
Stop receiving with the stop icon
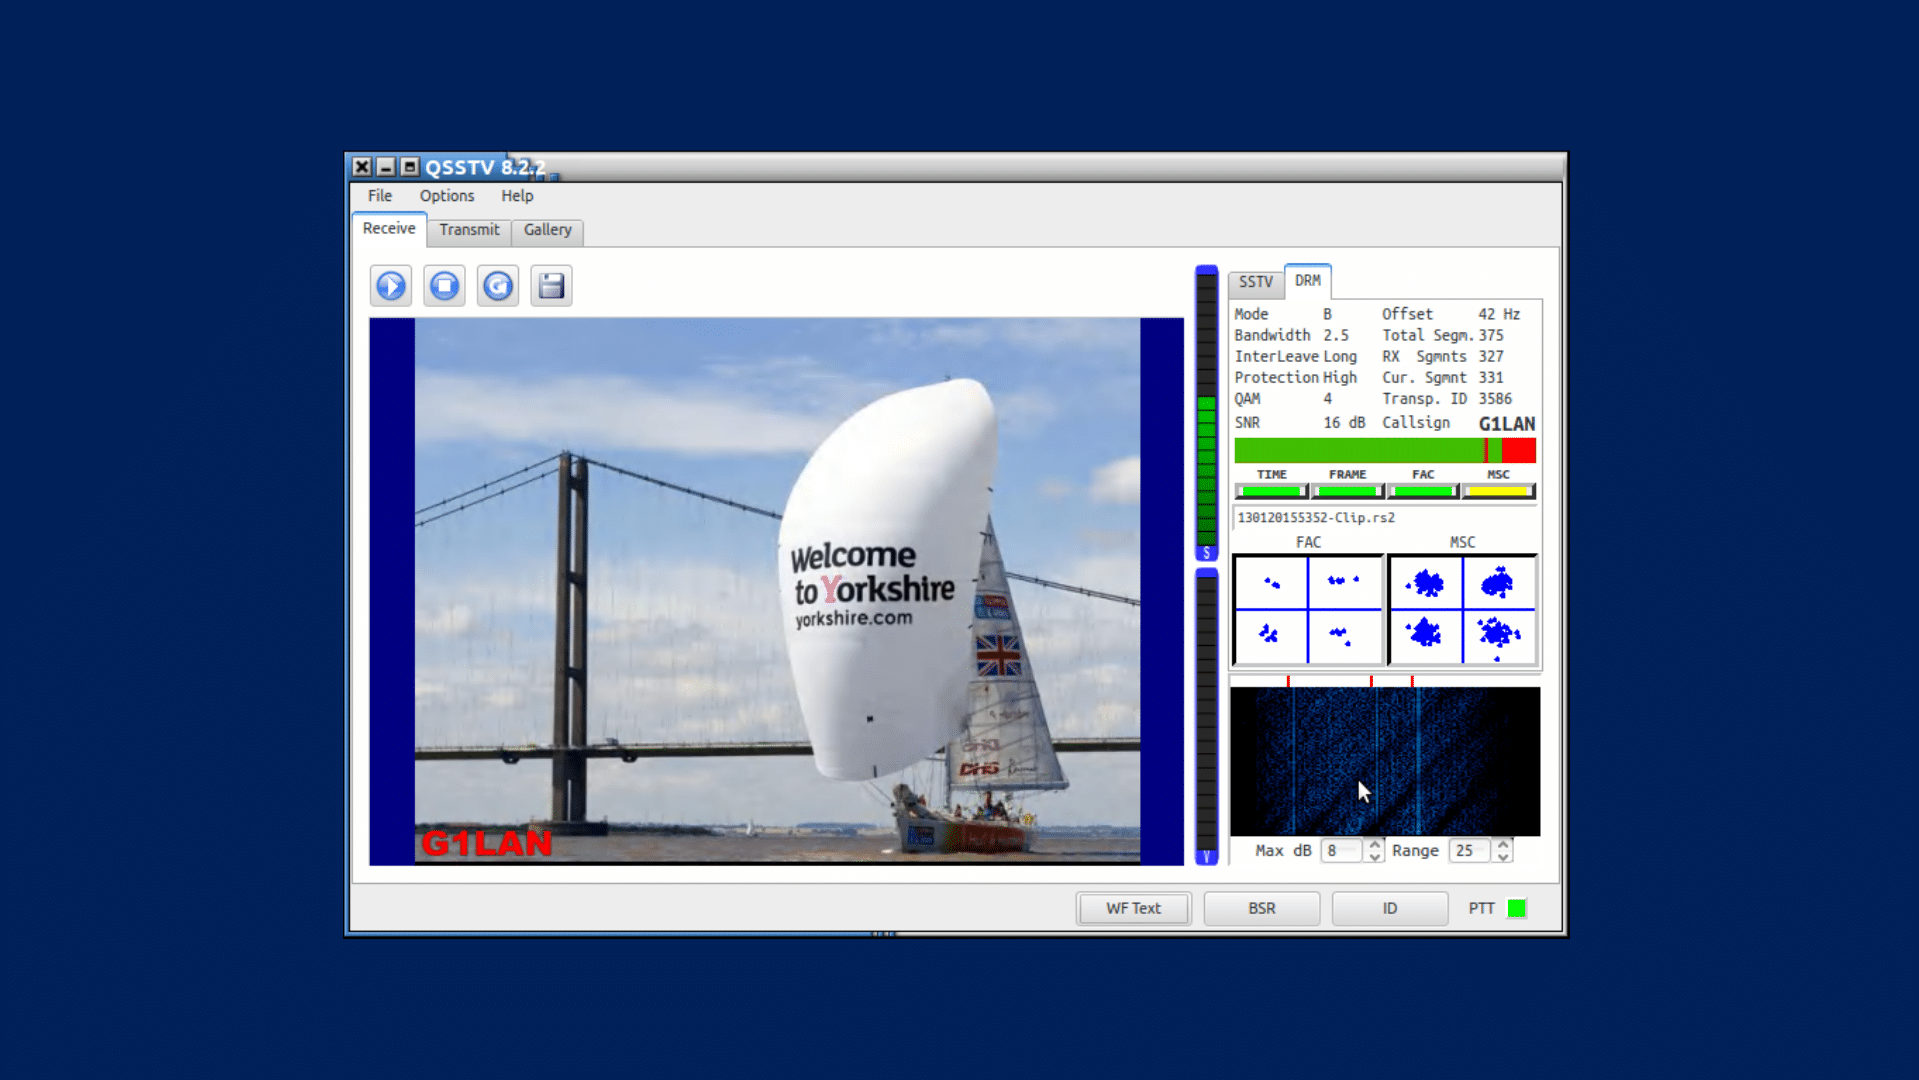coord(444,286)
